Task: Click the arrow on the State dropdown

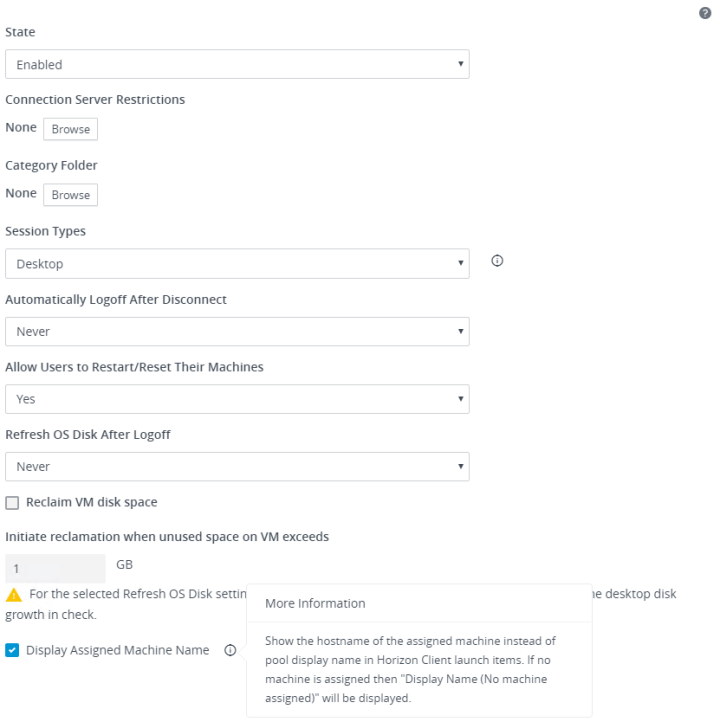Action: pyautogui.click(x=460, y=64)
